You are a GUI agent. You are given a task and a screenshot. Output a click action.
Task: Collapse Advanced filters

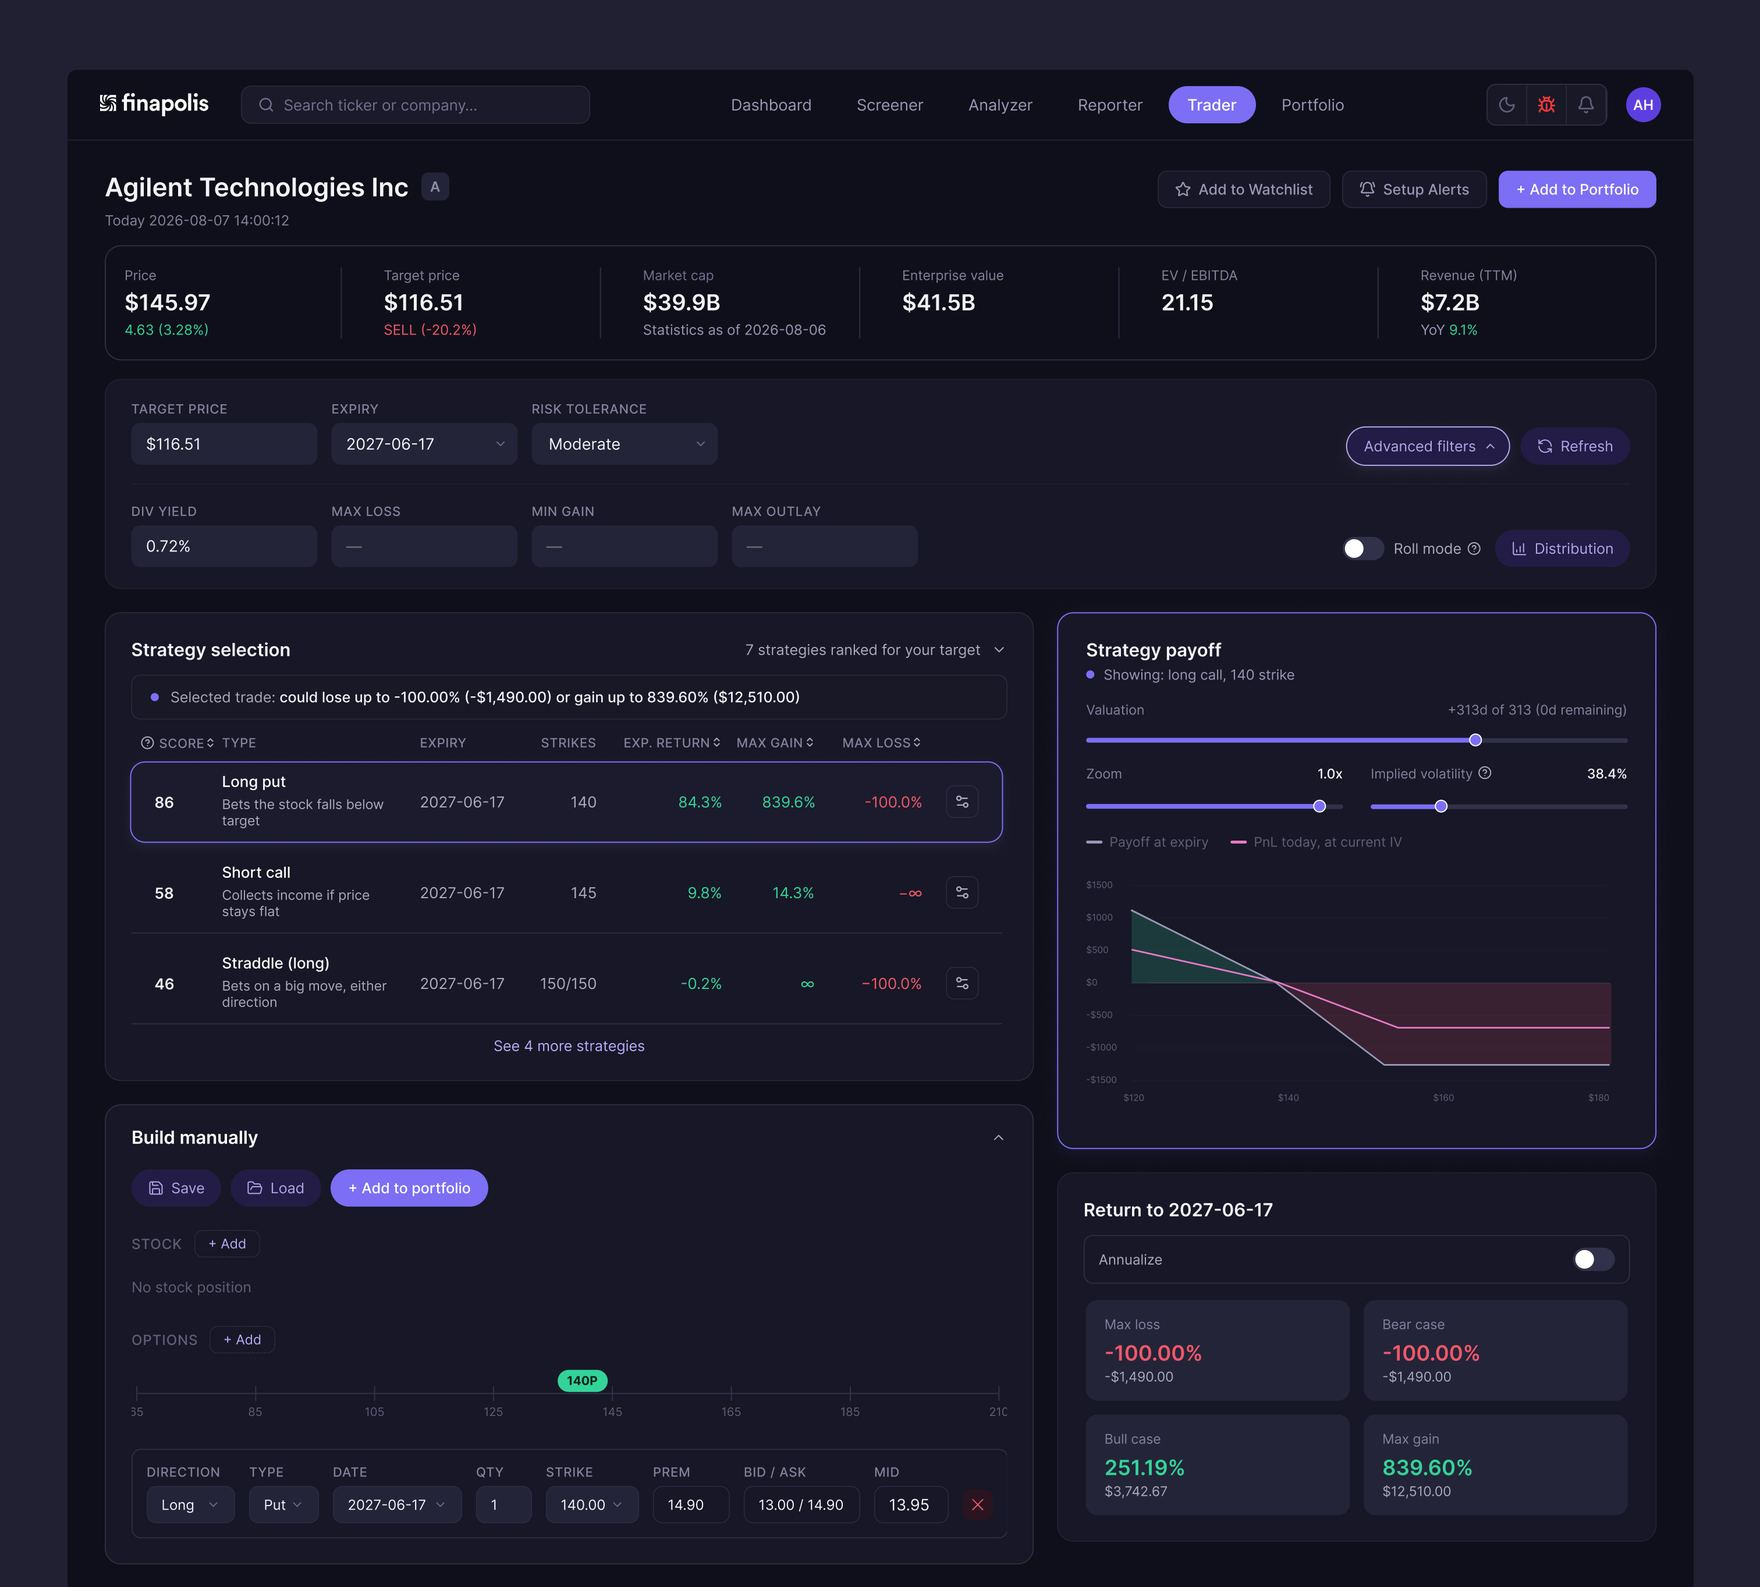point(1427,446)
